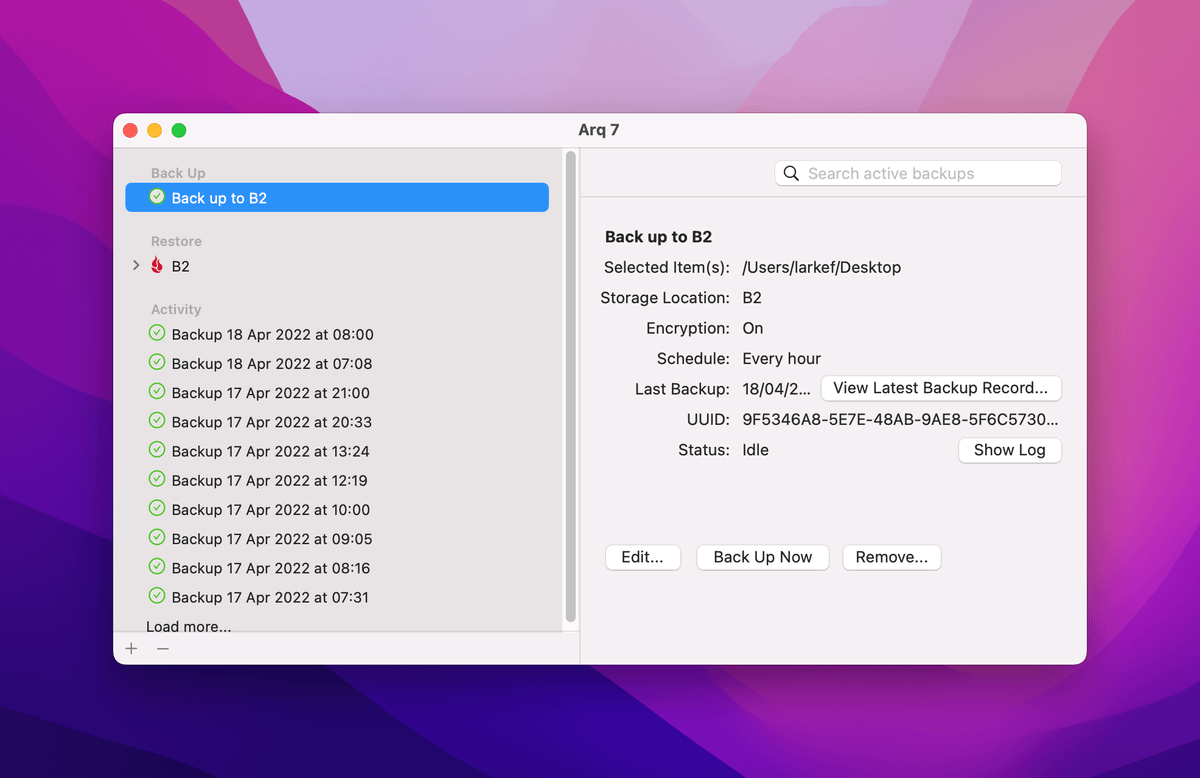Image resolution: width=1200 pixels, height=778 pixels.
Task: Click checkmark icon of 17 Apr 07:31 backup
Action: [157, 596]
